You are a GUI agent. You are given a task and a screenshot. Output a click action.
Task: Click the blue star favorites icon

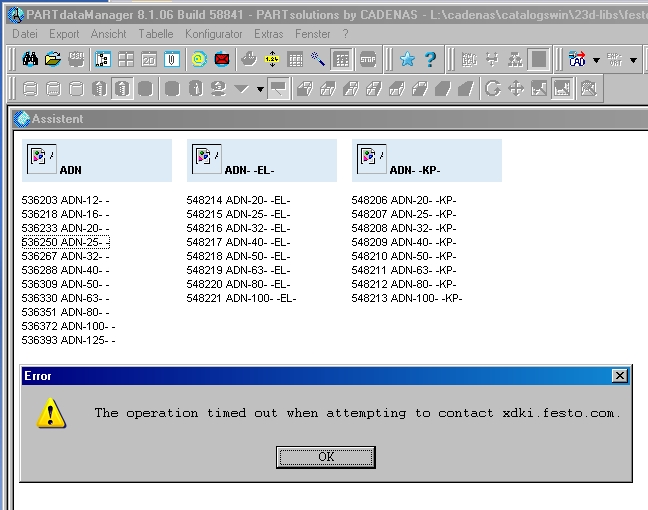(x=407, y=60)
